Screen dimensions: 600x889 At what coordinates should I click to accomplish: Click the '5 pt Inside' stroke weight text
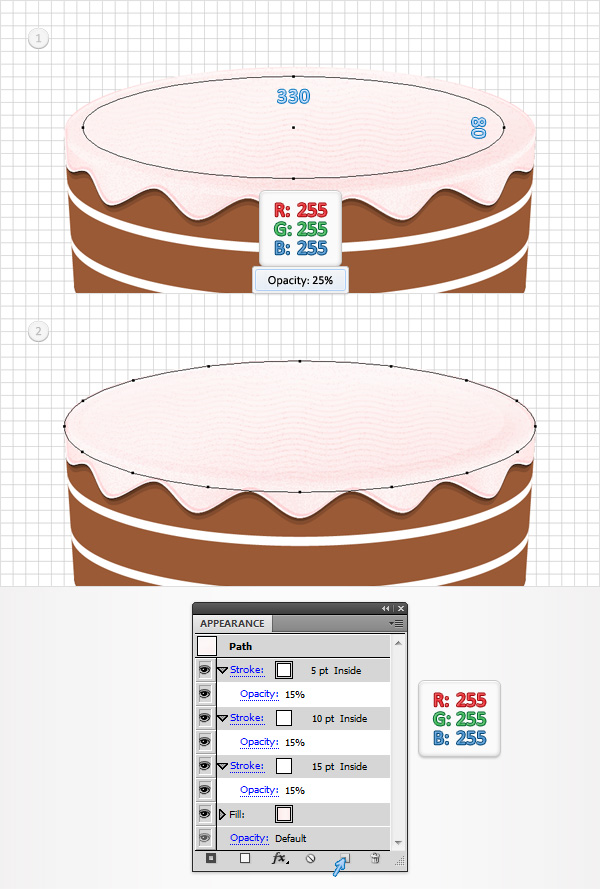click(336, 670)
